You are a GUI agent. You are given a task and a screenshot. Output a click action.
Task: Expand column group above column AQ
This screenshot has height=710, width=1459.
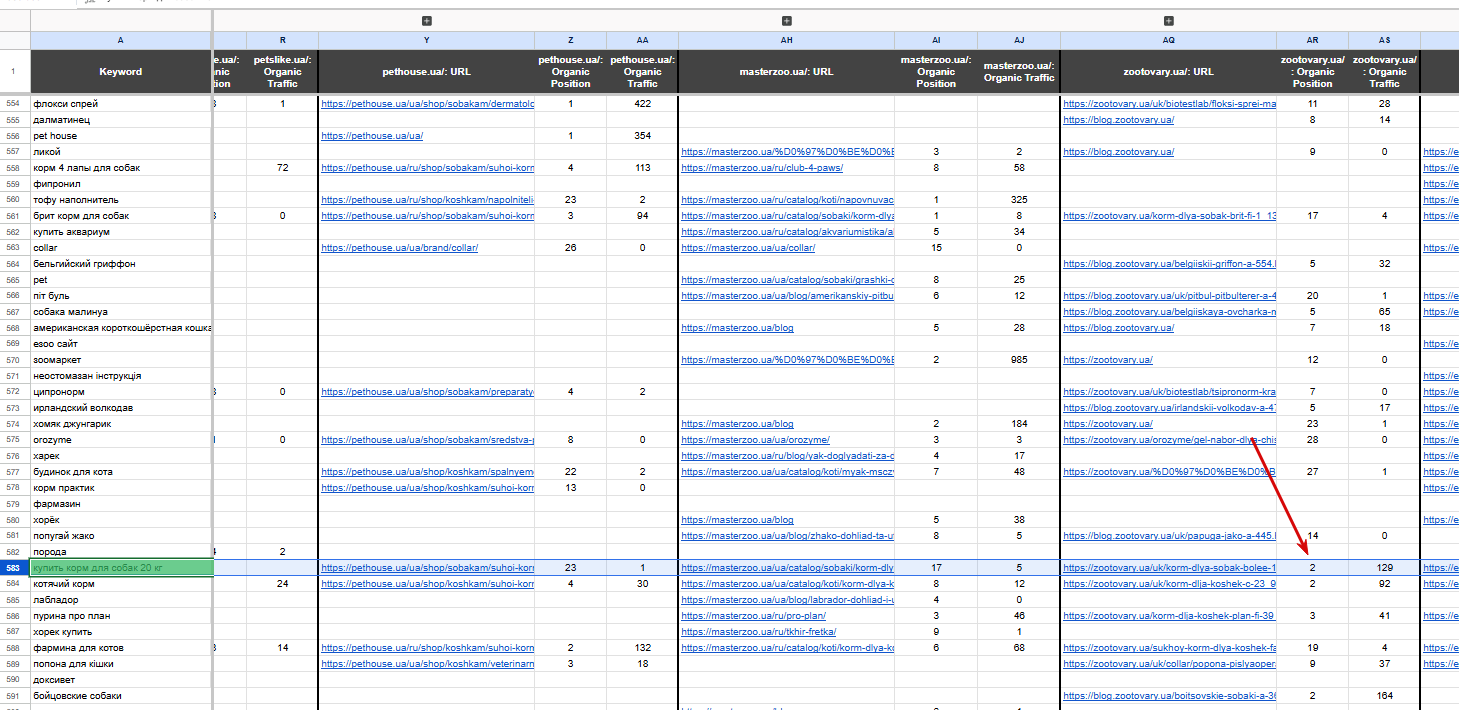pyautogui.click(x=1168, y=20)
